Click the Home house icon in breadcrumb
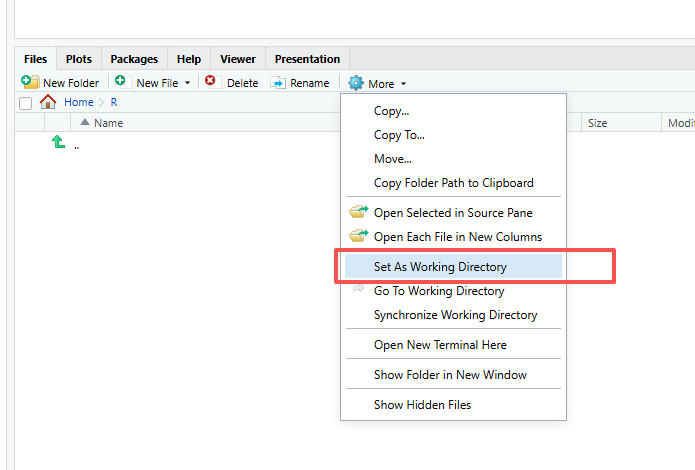Screen dimensions: 695x470 click(48, 102)
